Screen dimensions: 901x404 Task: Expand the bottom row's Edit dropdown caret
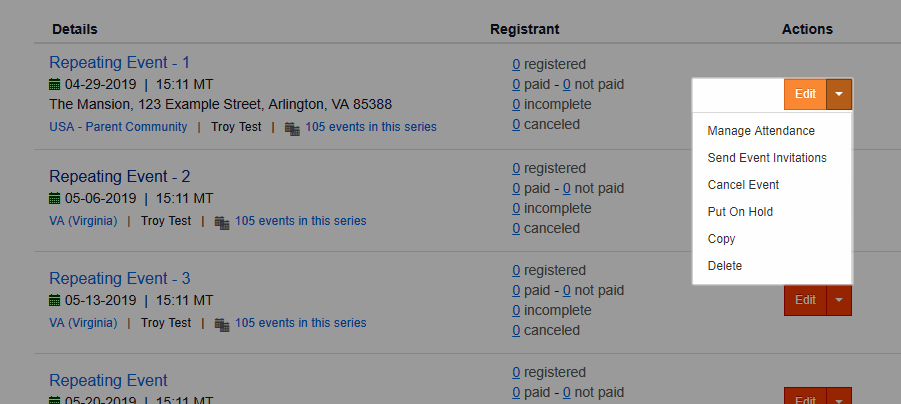click(x=839, y=398)
